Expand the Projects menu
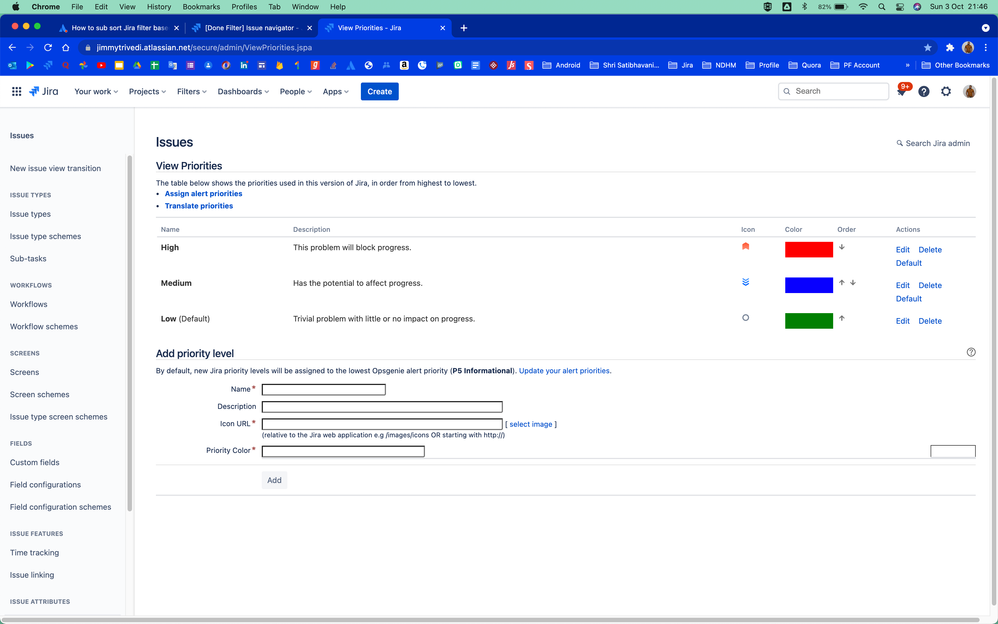This screenshot has width=998, height=624. [147, 91]
